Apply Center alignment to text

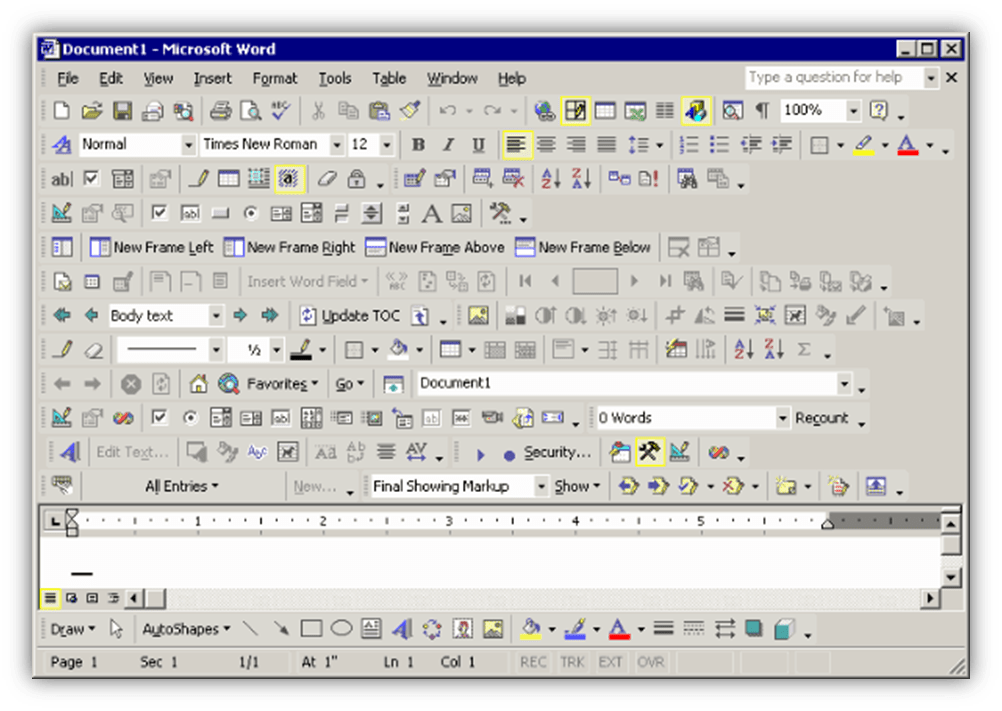click(546, 145)
